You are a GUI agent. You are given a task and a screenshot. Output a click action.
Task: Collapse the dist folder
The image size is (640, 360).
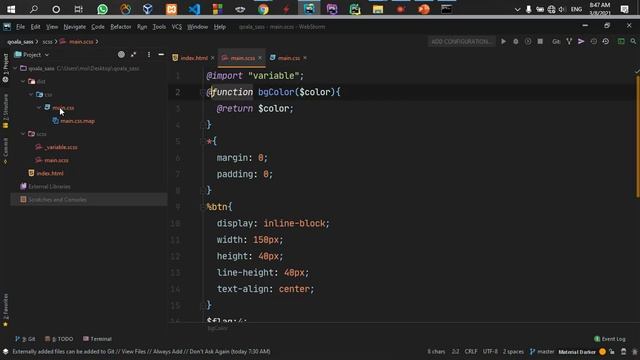[23, 82]
